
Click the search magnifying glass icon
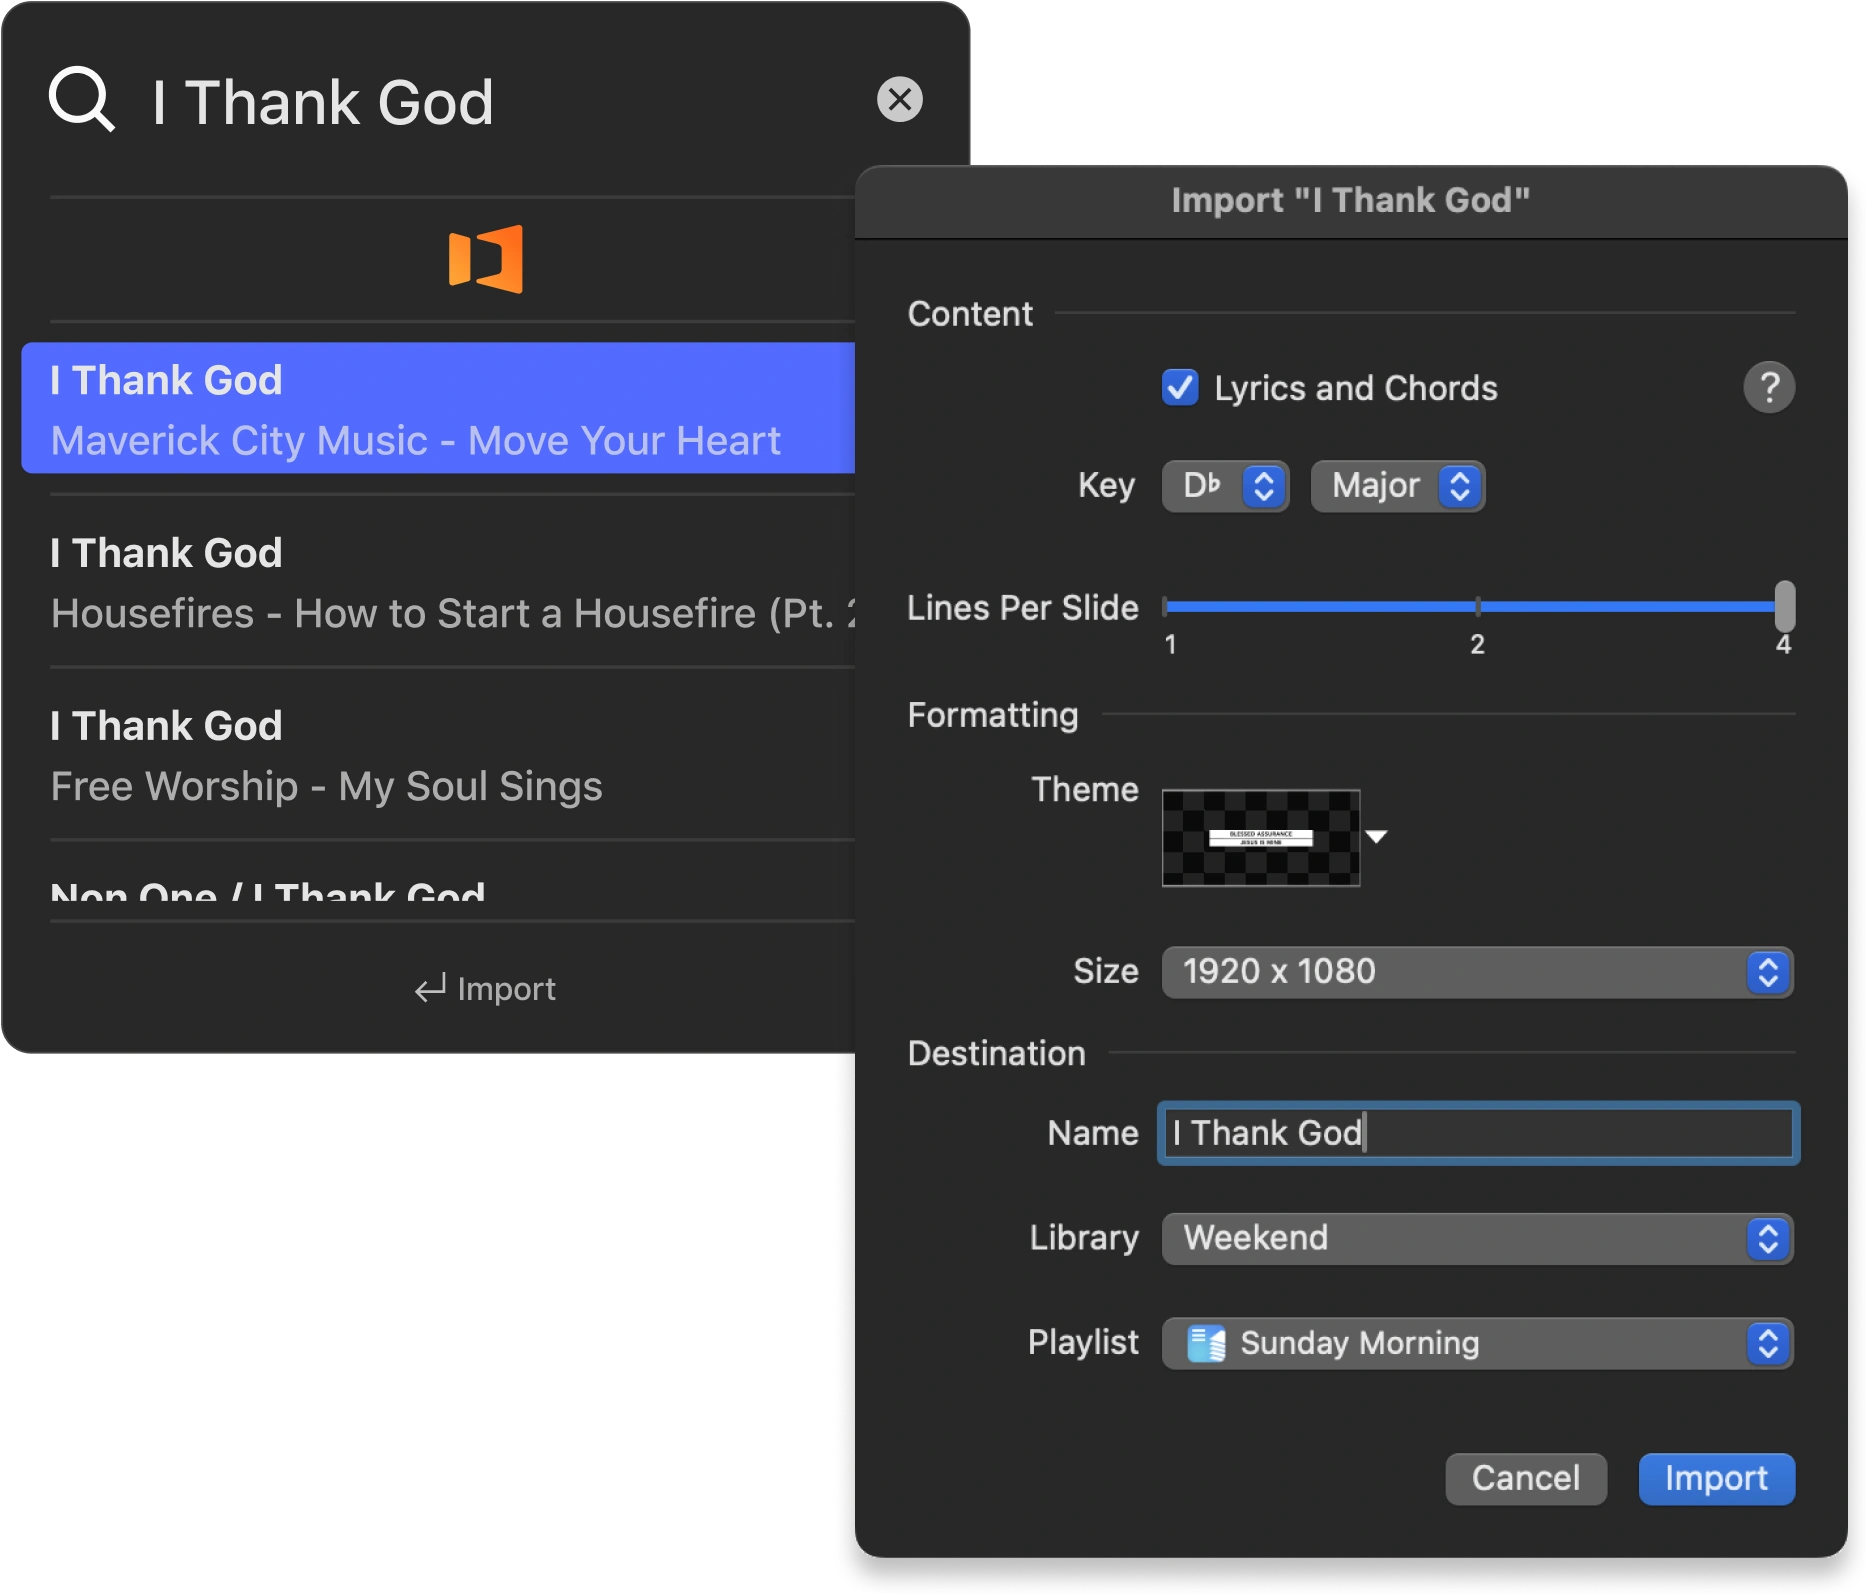80,99
